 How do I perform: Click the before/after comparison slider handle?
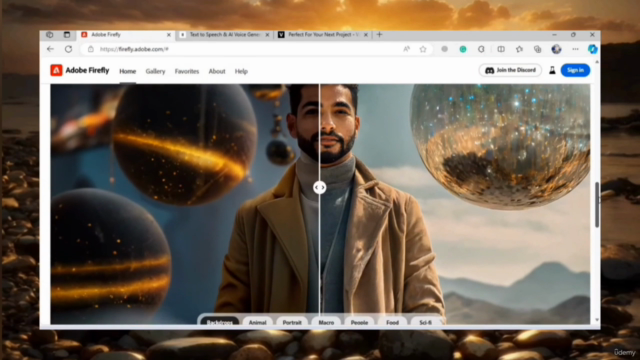pos(320,187)
